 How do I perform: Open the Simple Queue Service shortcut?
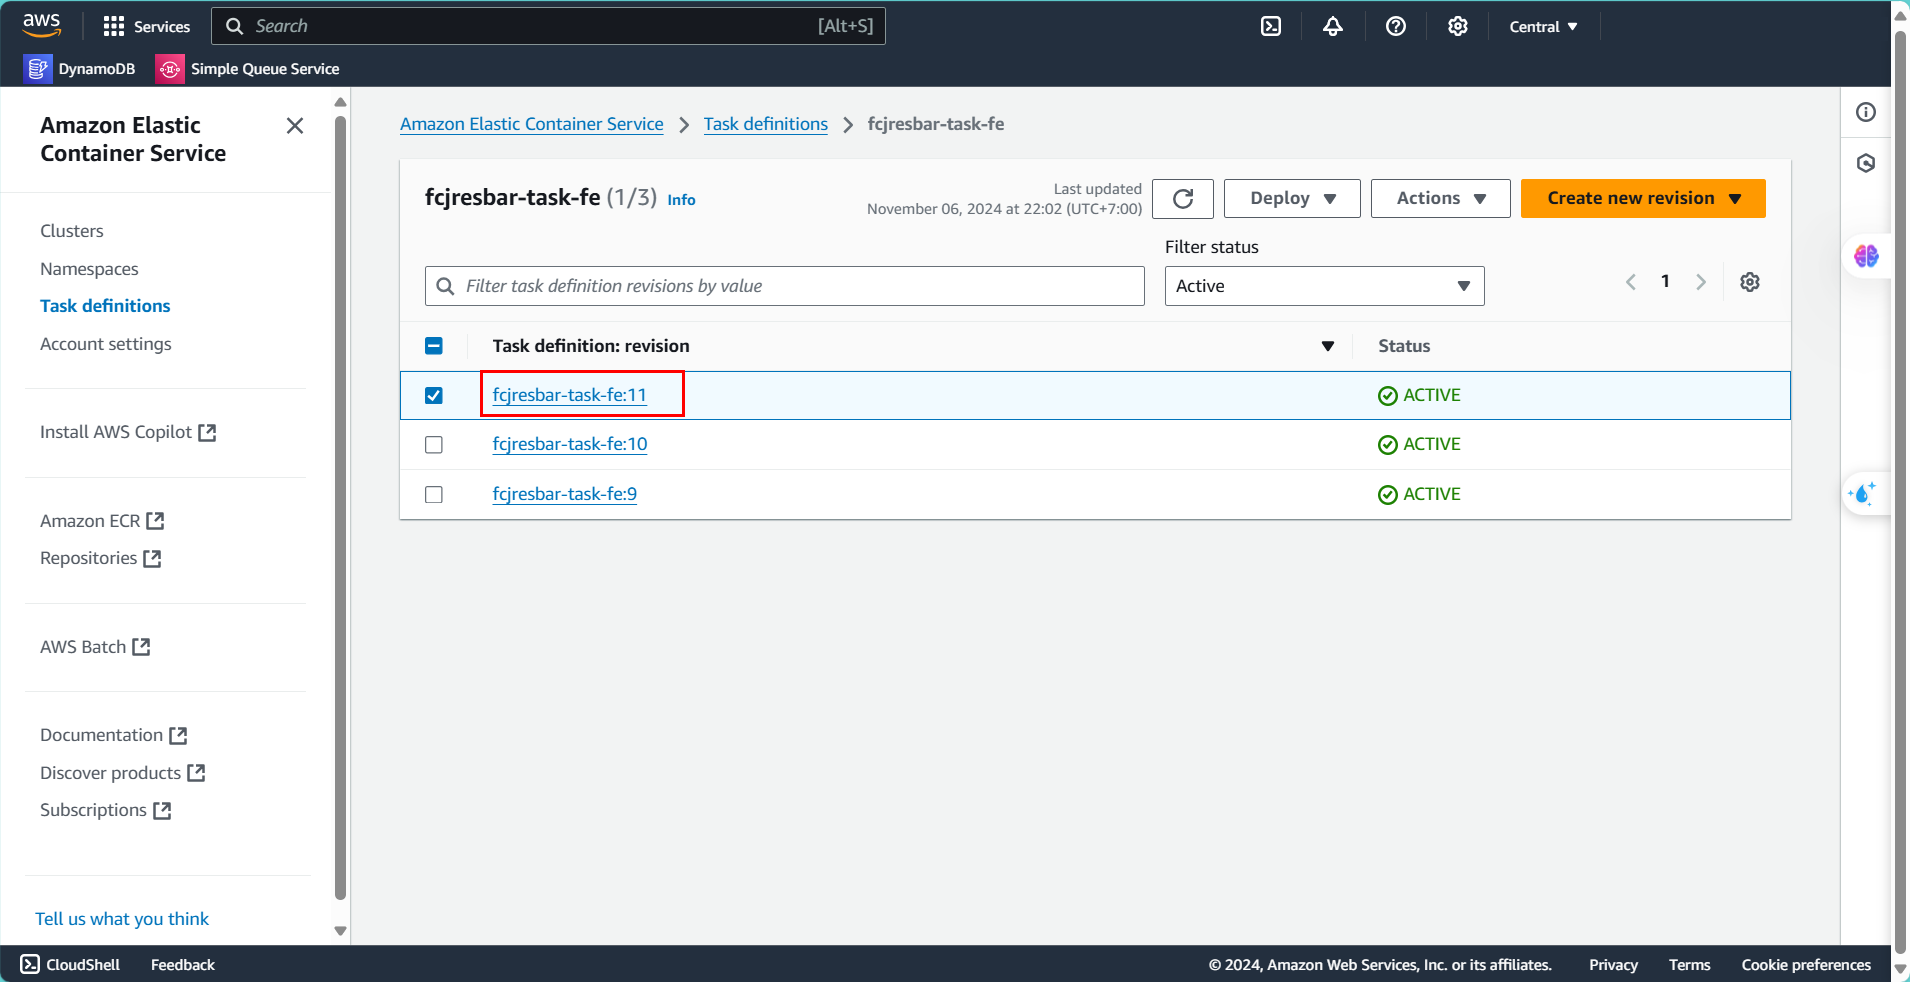pyautogui.click(x=248, y=68)
